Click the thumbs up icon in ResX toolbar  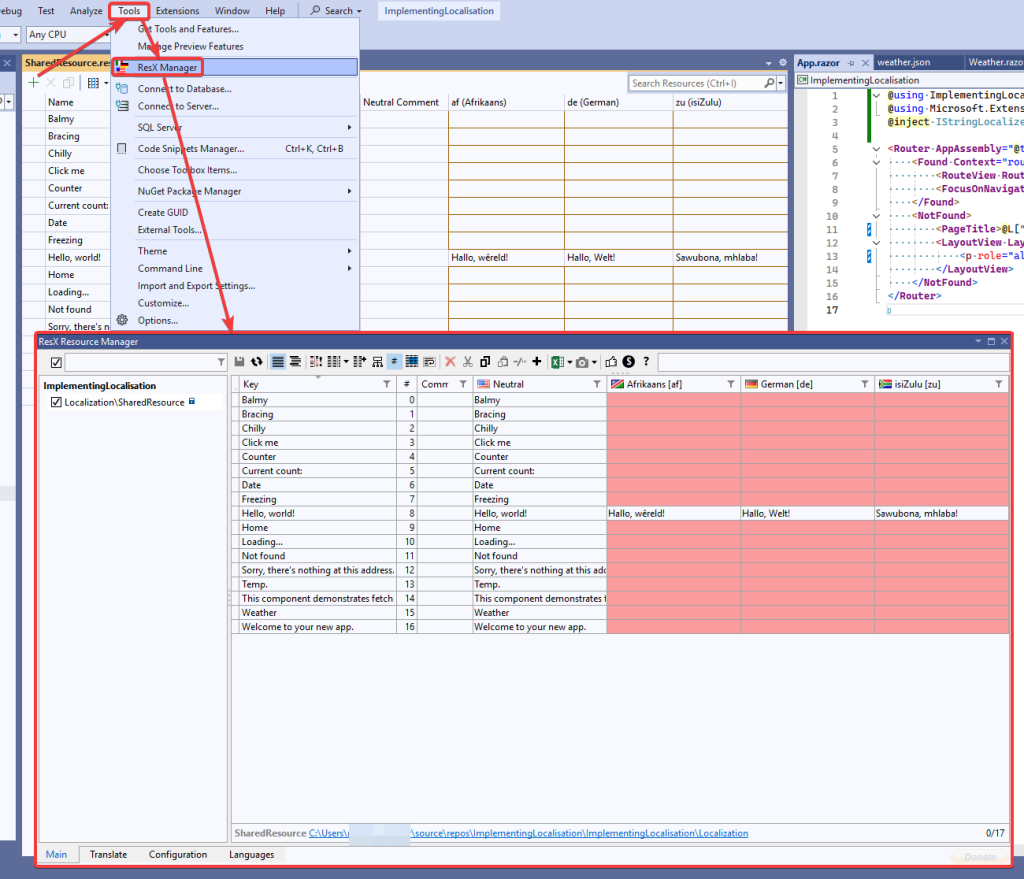point(612,362)
